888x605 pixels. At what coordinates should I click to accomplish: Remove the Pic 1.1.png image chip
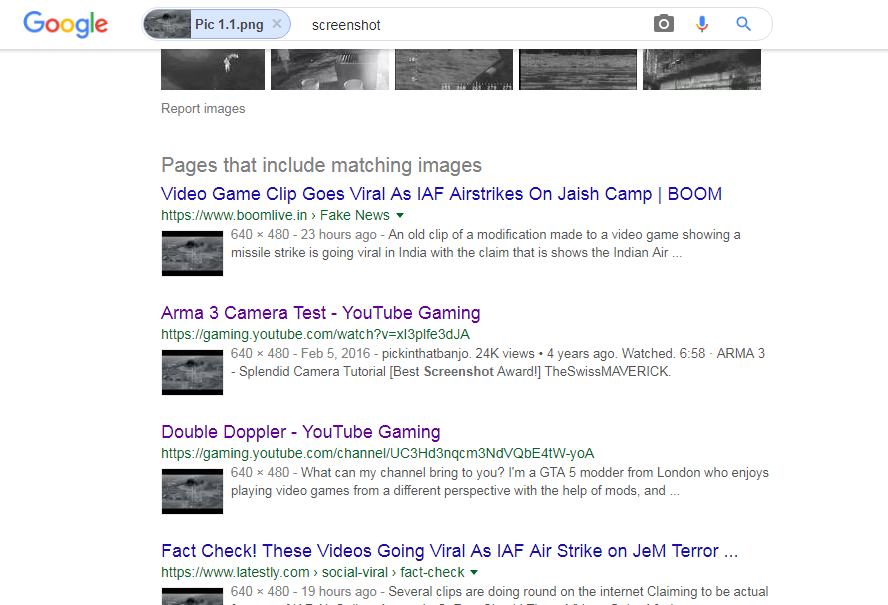(277, 24)
